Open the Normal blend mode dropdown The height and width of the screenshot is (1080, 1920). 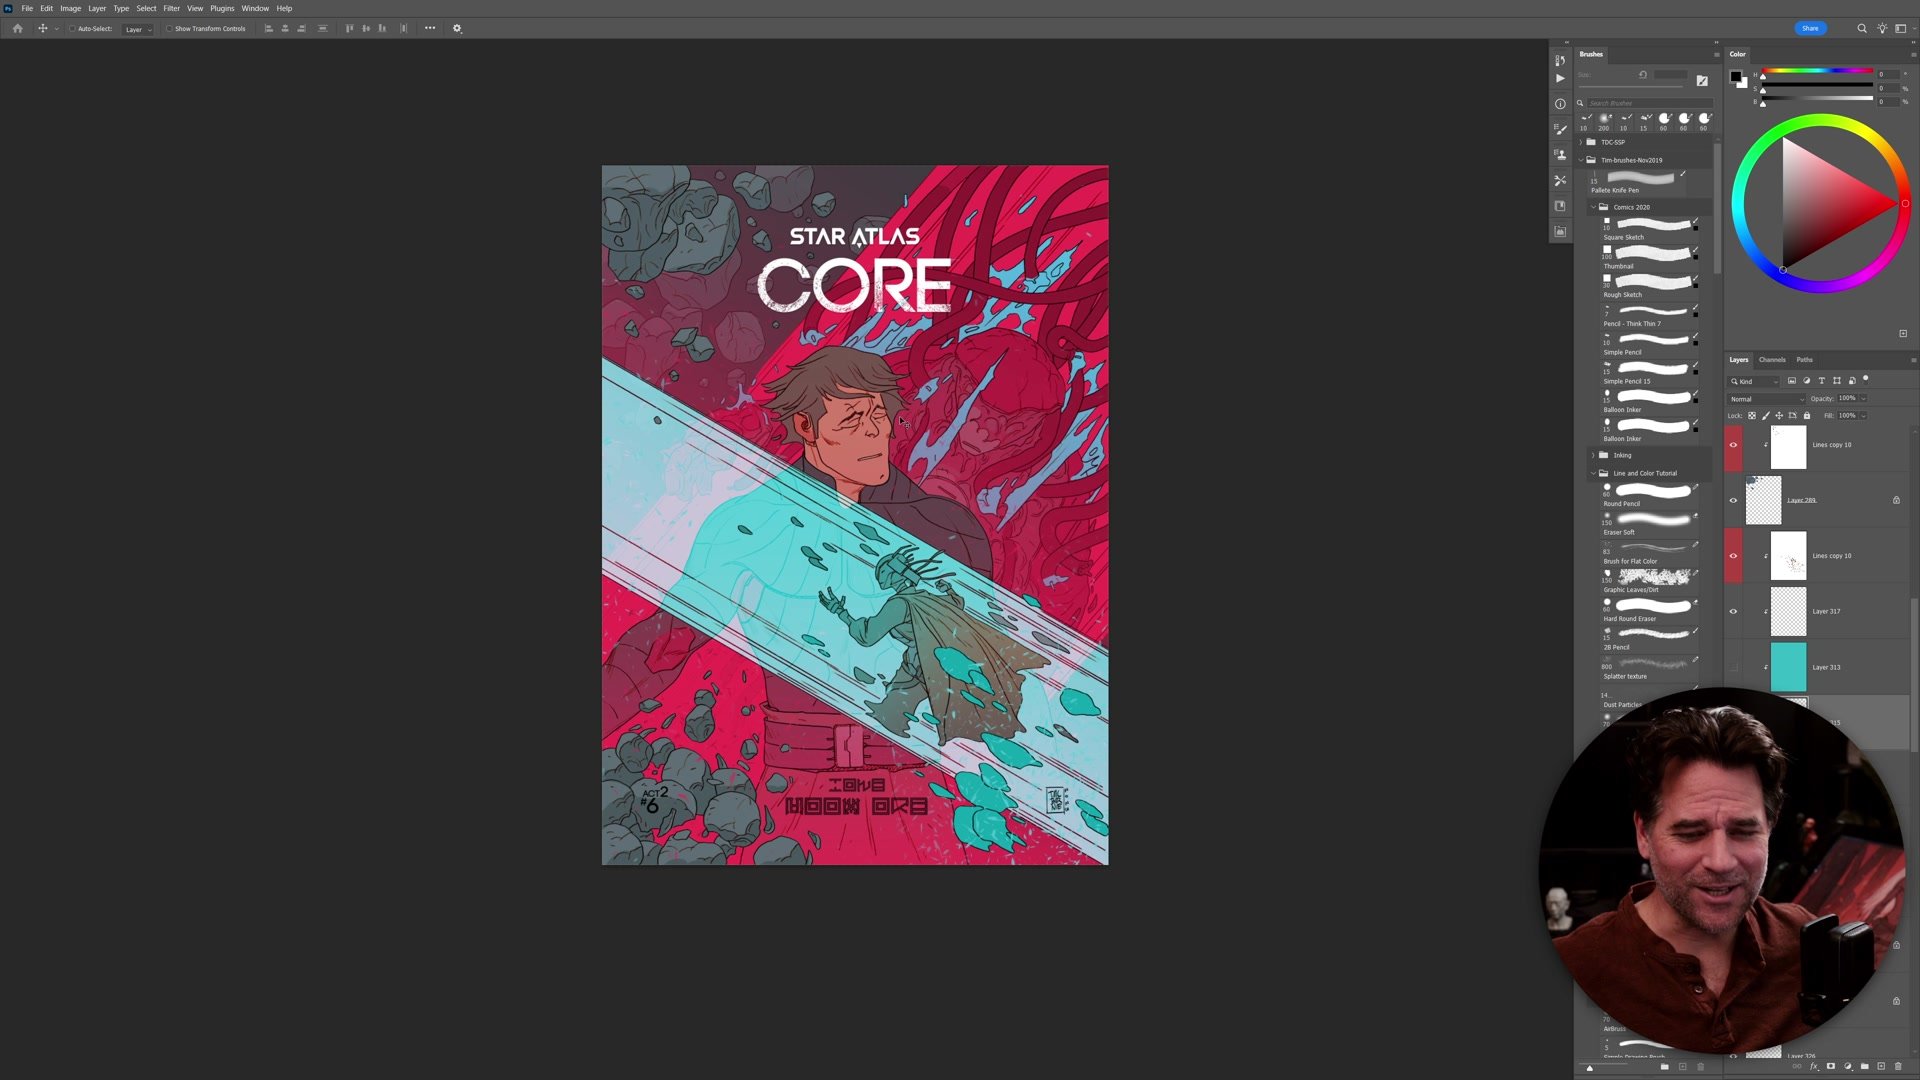click(x=1767, y=399)
